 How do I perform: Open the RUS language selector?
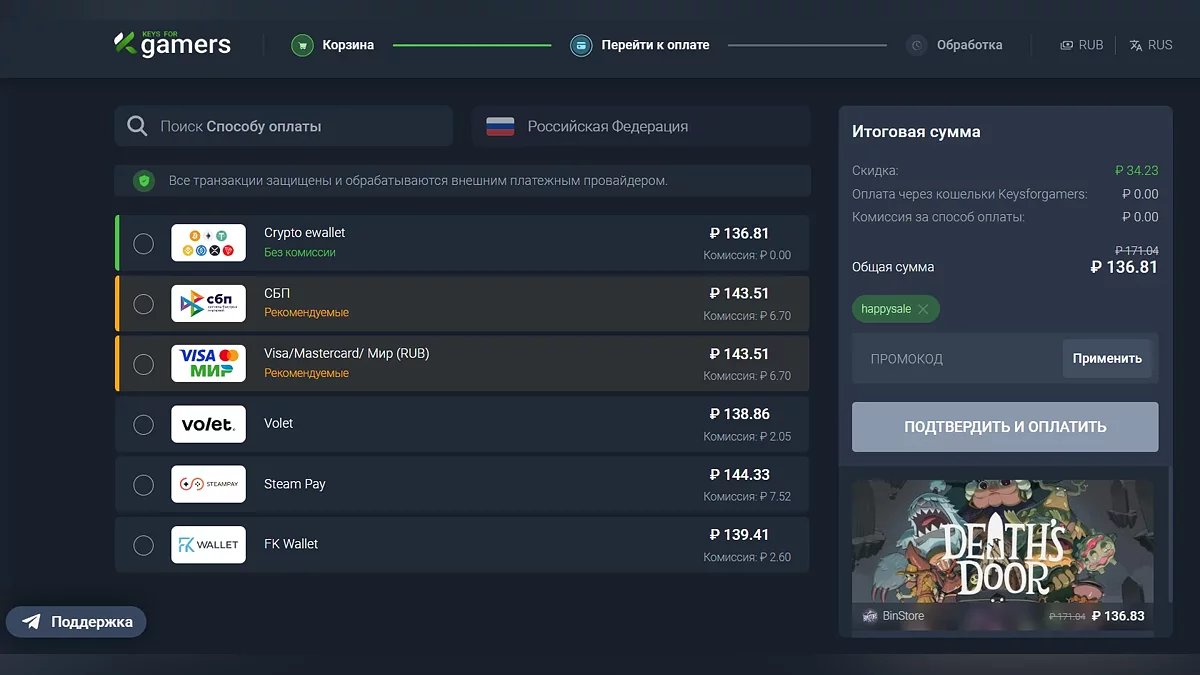1151,45
